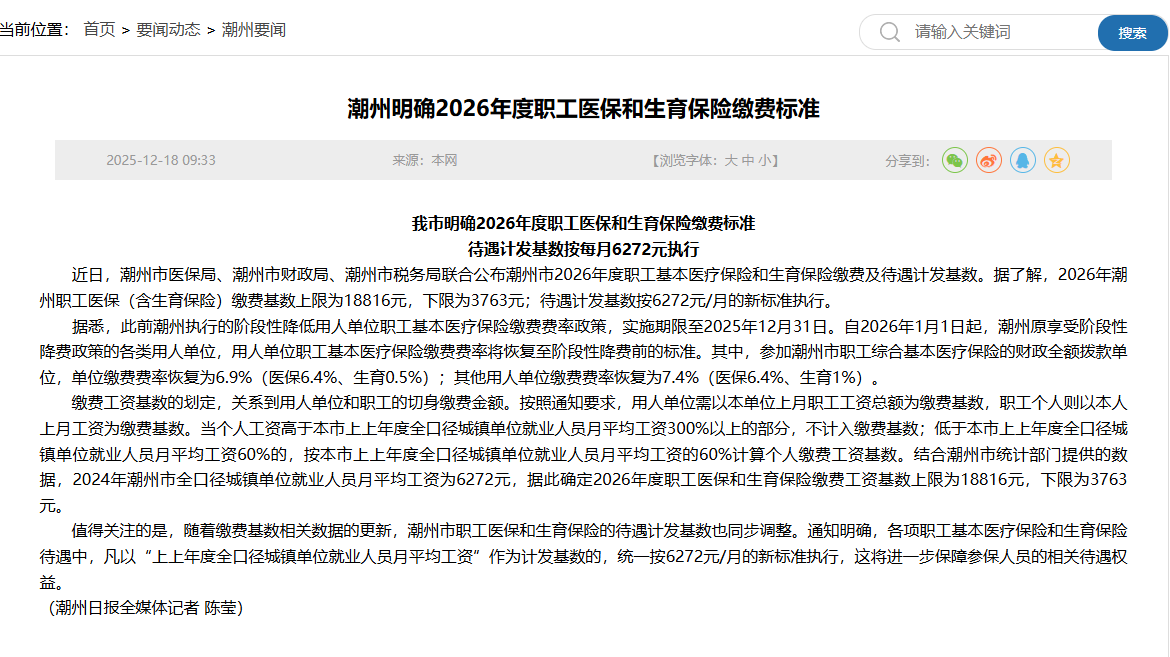
Task: Share to Qzone star icon
Action: 1057,160
